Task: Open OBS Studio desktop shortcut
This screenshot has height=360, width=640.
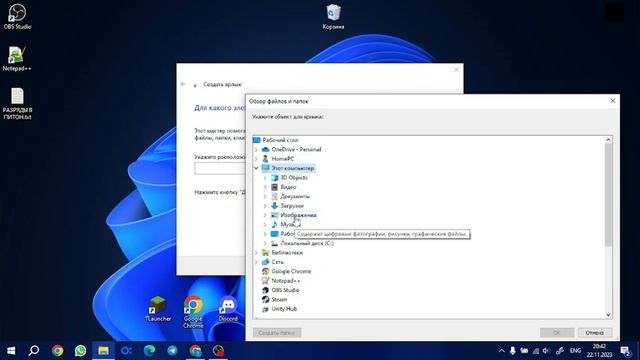Action: (17, 17)
